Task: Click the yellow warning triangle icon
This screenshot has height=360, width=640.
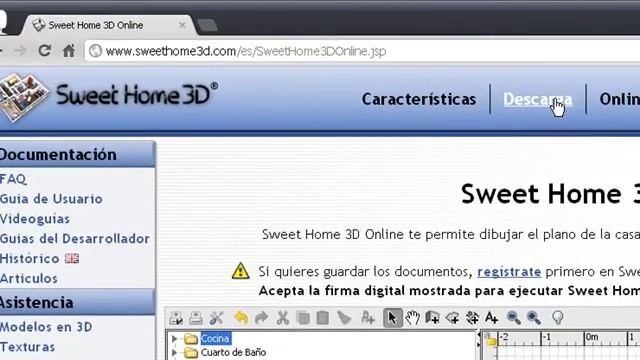Action: click(x=240, y=271)
